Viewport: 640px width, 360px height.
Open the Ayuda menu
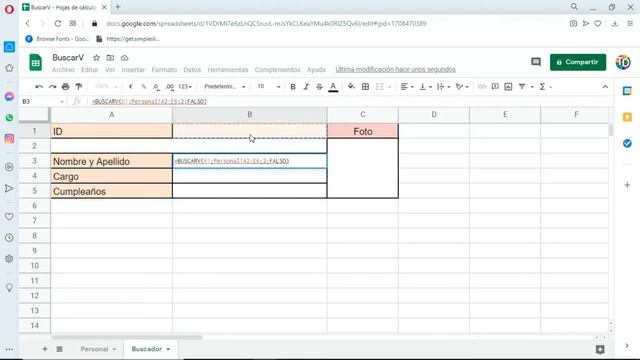(316, 70)
